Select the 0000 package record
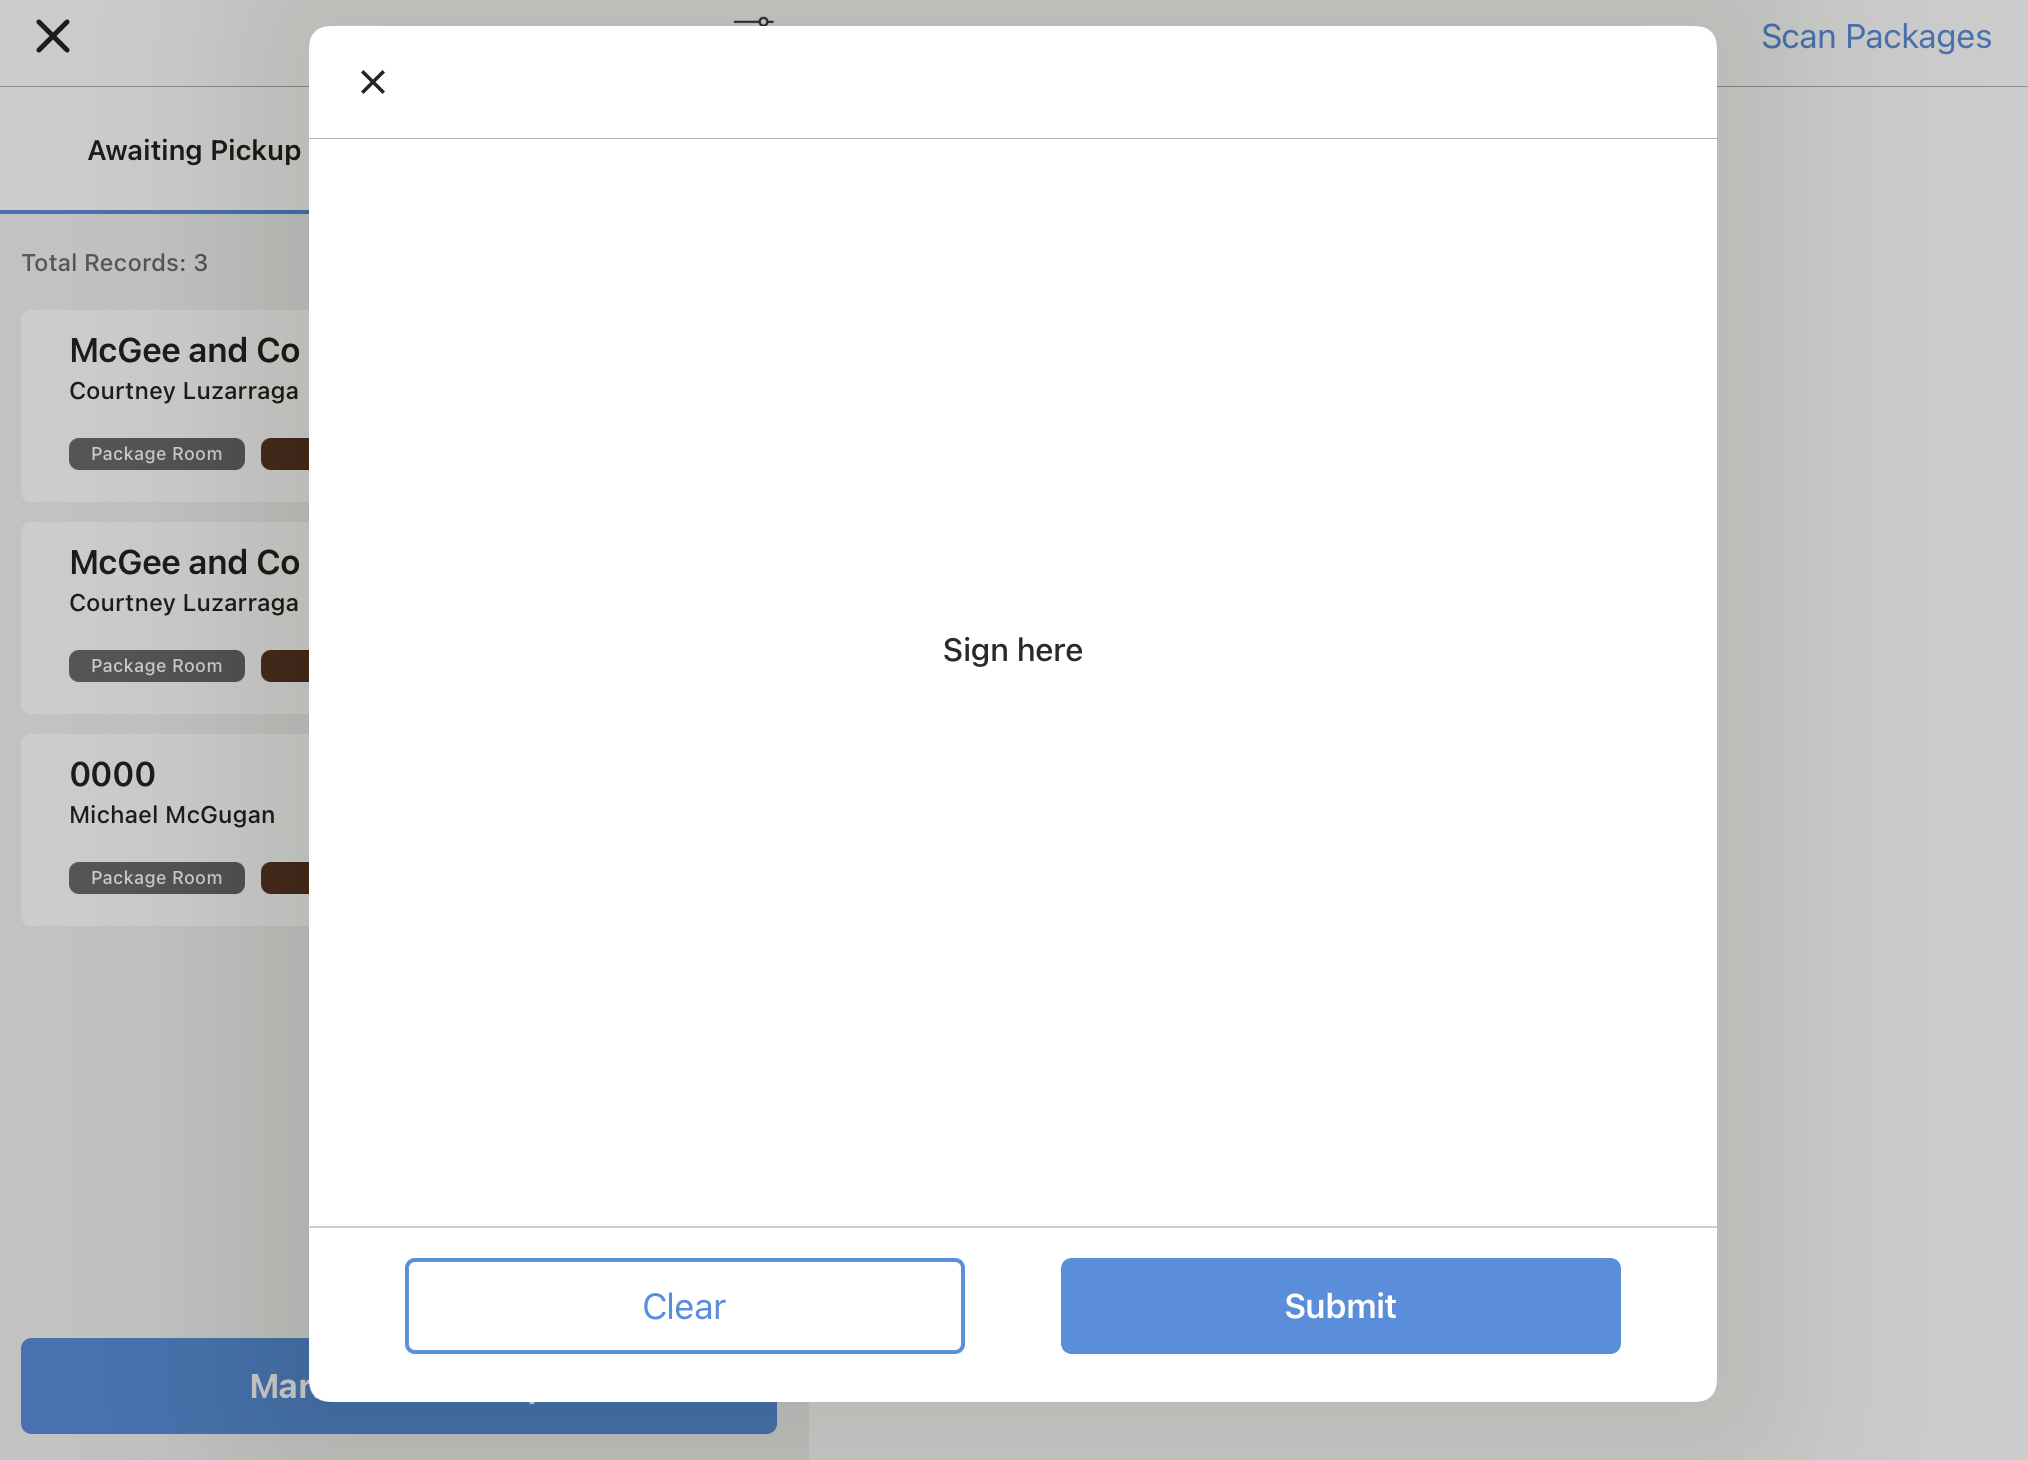This screenshot has height=1460, width=2028. point(113,775)
